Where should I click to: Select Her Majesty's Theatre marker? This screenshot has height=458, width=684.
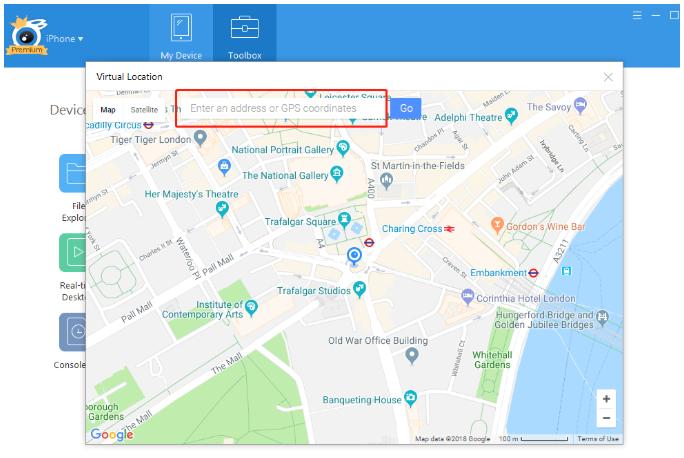click(222, 209)
